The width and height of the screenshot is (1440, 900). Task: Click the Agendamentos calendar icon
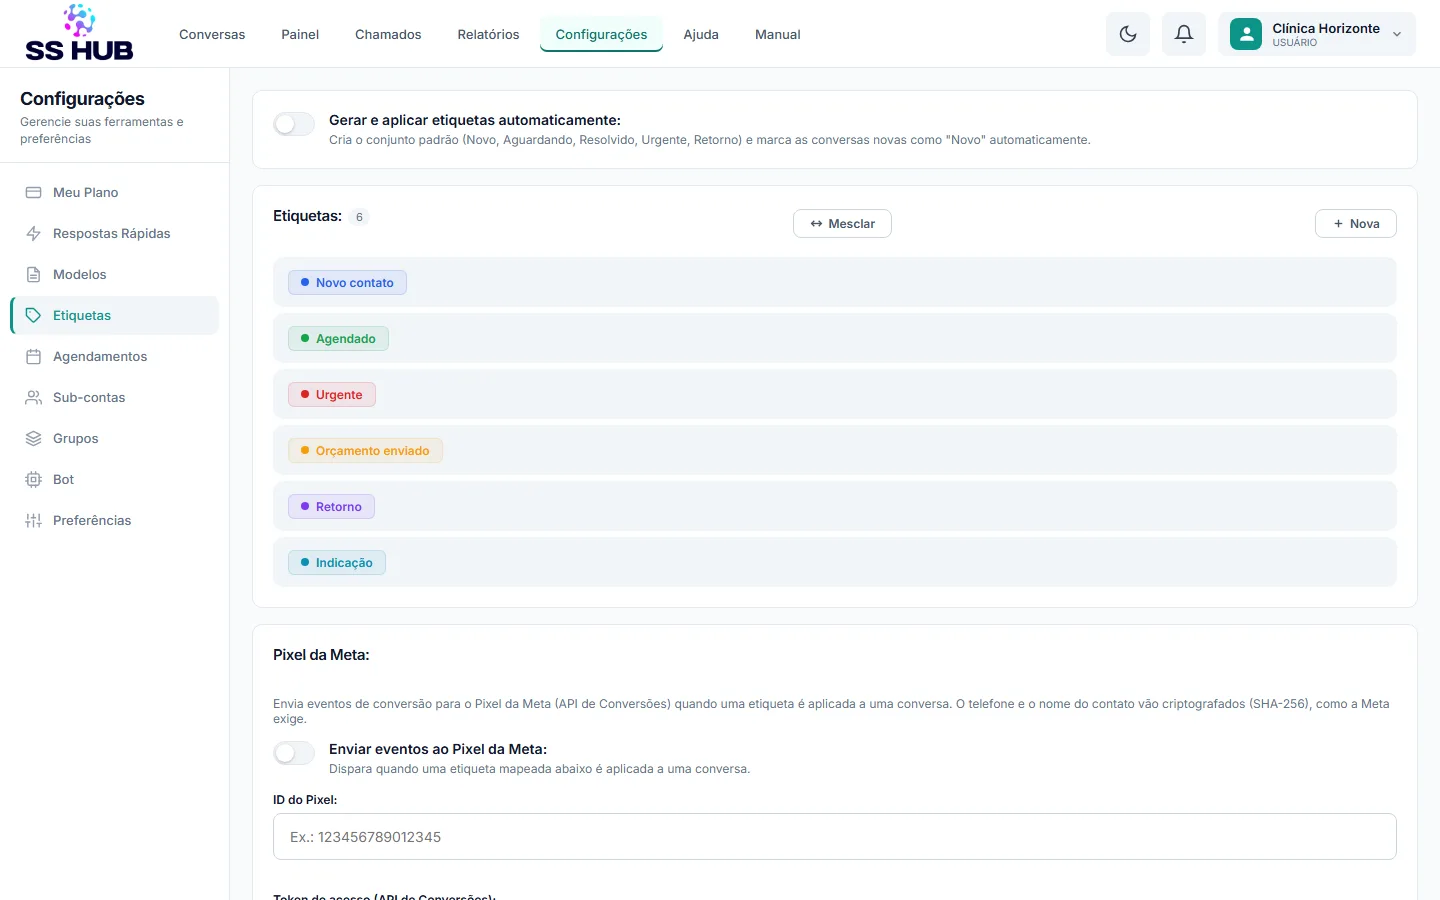[x=33, y=356]
